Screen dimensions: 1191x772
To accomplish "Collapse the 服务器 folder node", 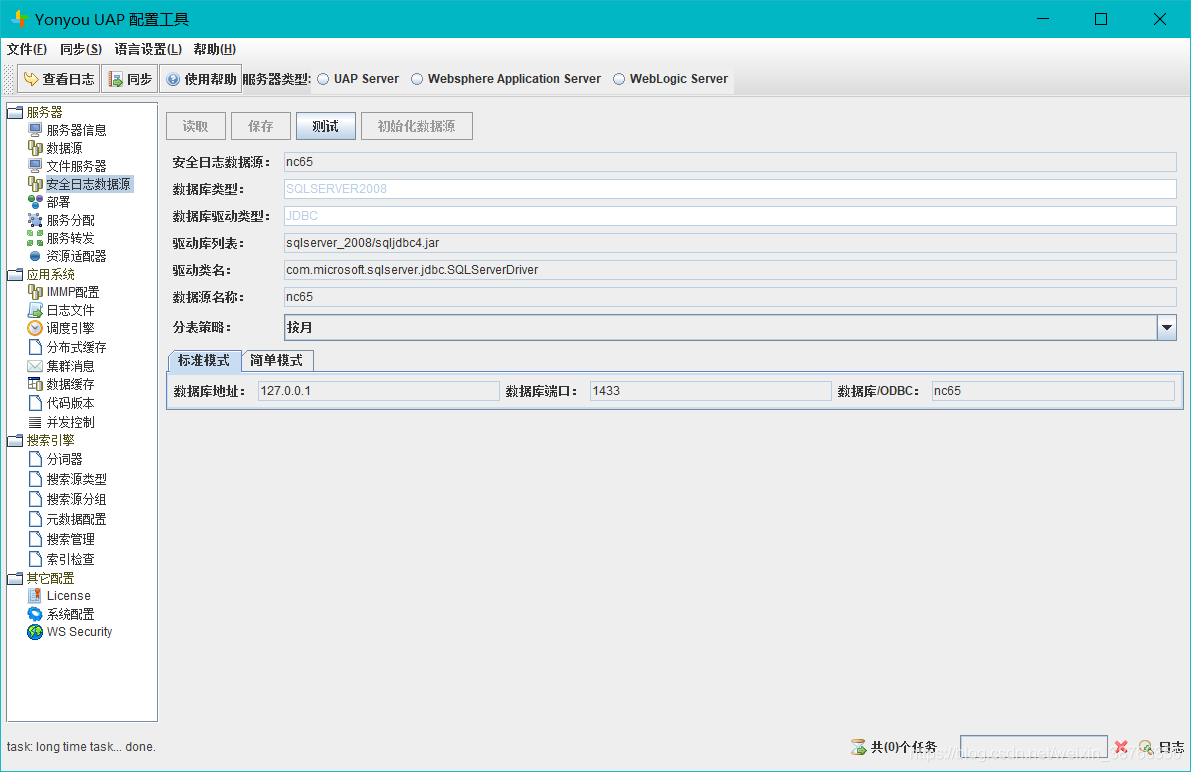I will click(15, 112).
